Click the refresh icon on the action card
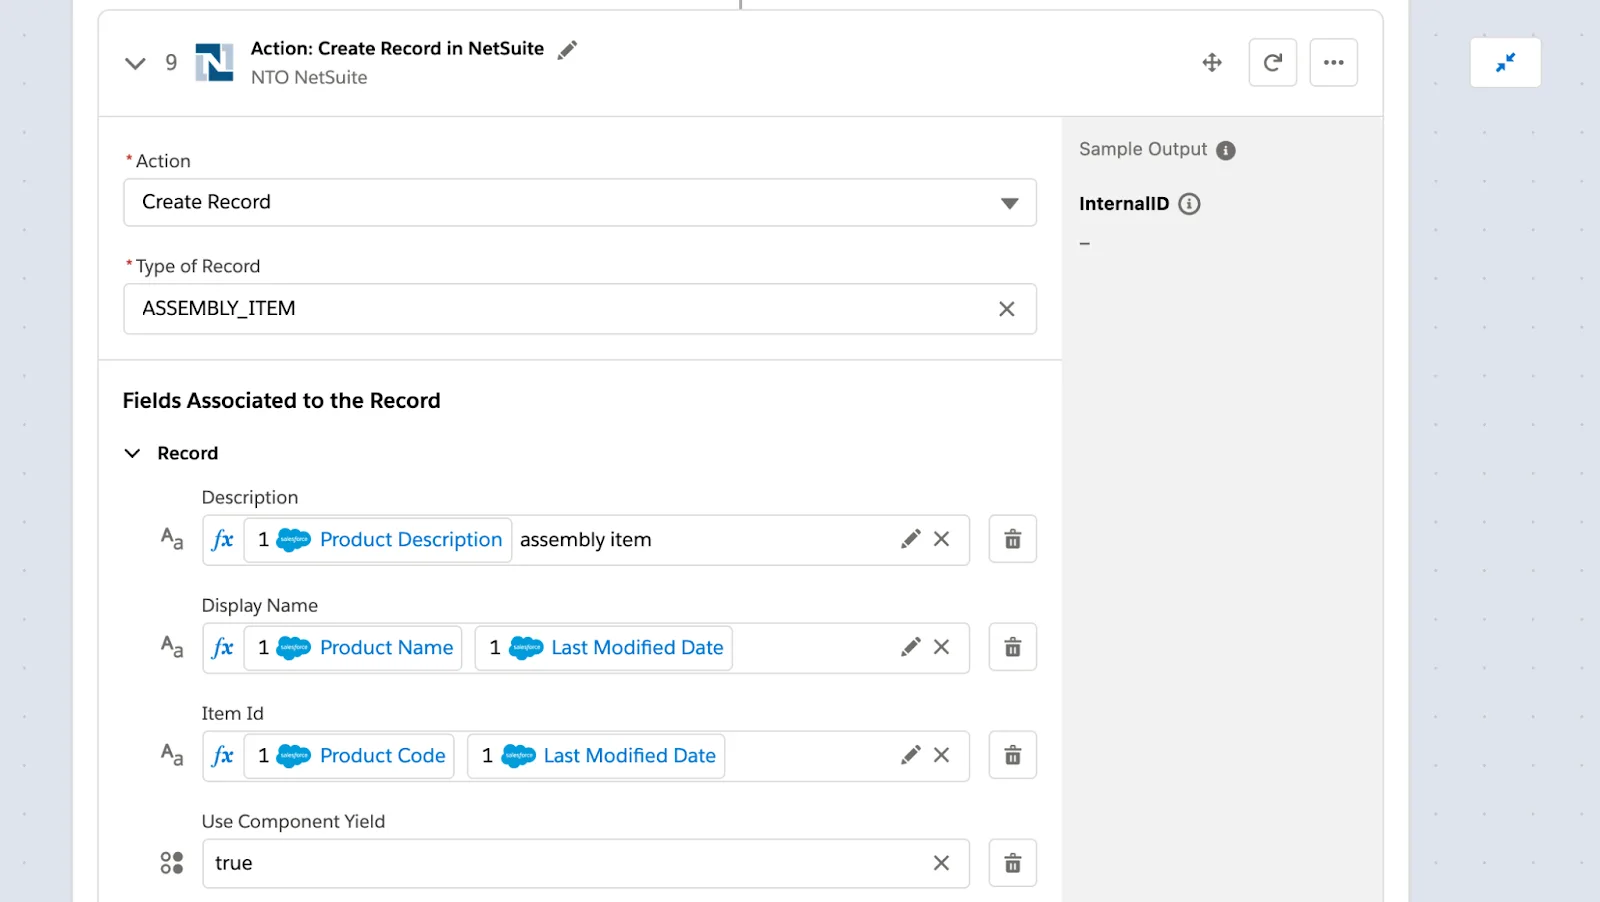 tap(1272, 62)
